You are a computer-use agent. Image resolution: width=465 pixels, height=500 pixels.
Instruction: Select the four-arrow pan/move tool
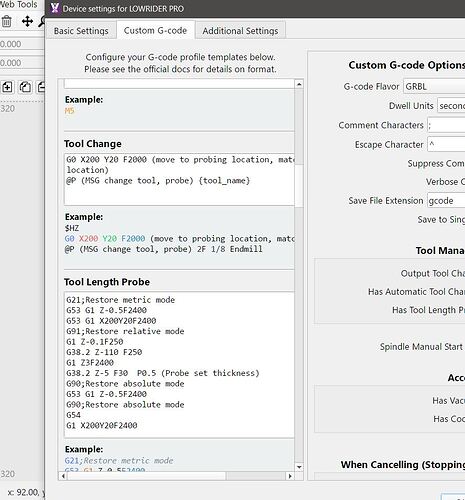(27, 22)
